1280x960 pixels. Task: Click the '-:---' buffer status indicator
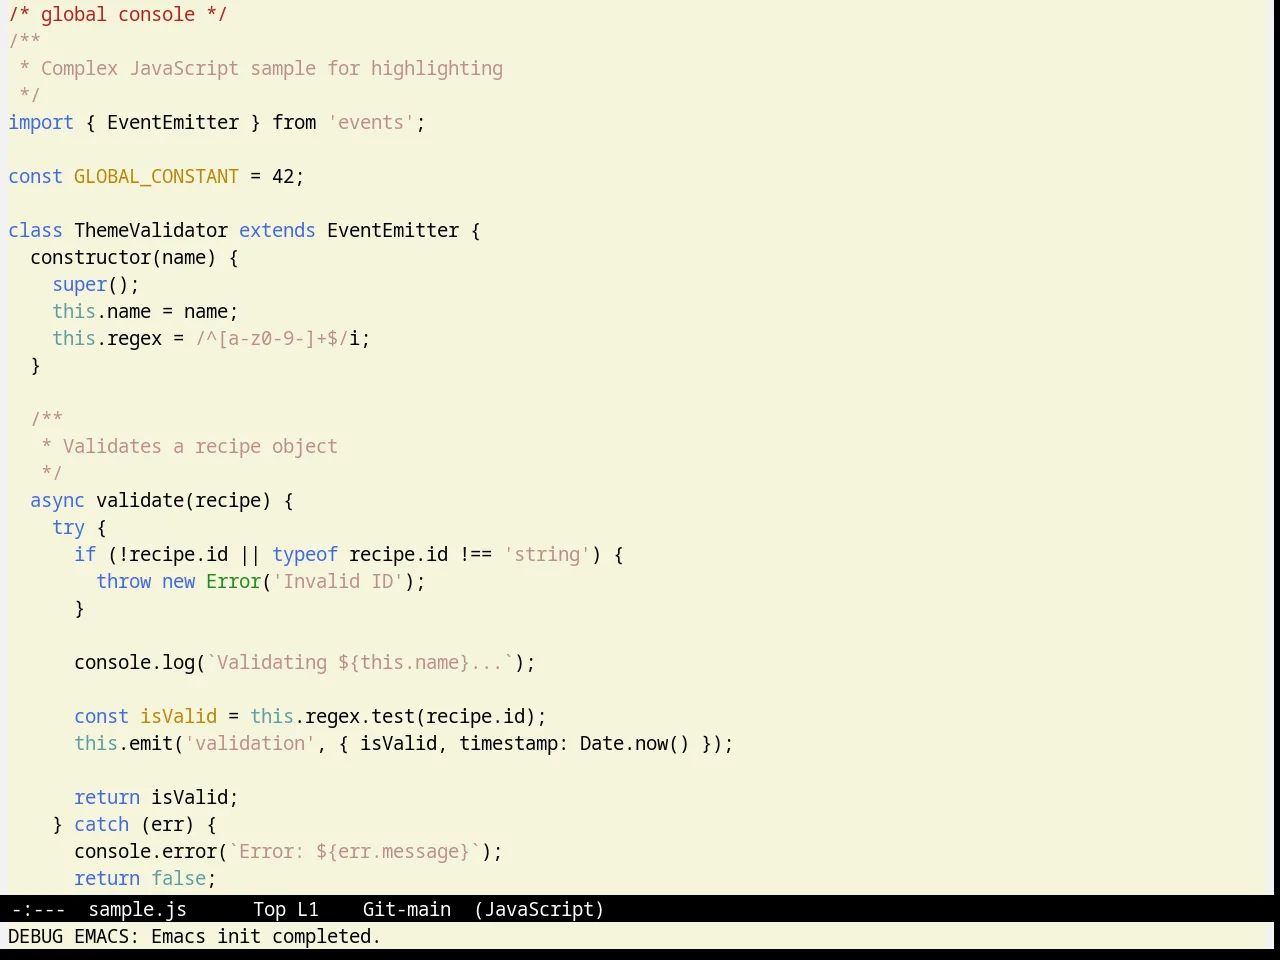point(38,909)
